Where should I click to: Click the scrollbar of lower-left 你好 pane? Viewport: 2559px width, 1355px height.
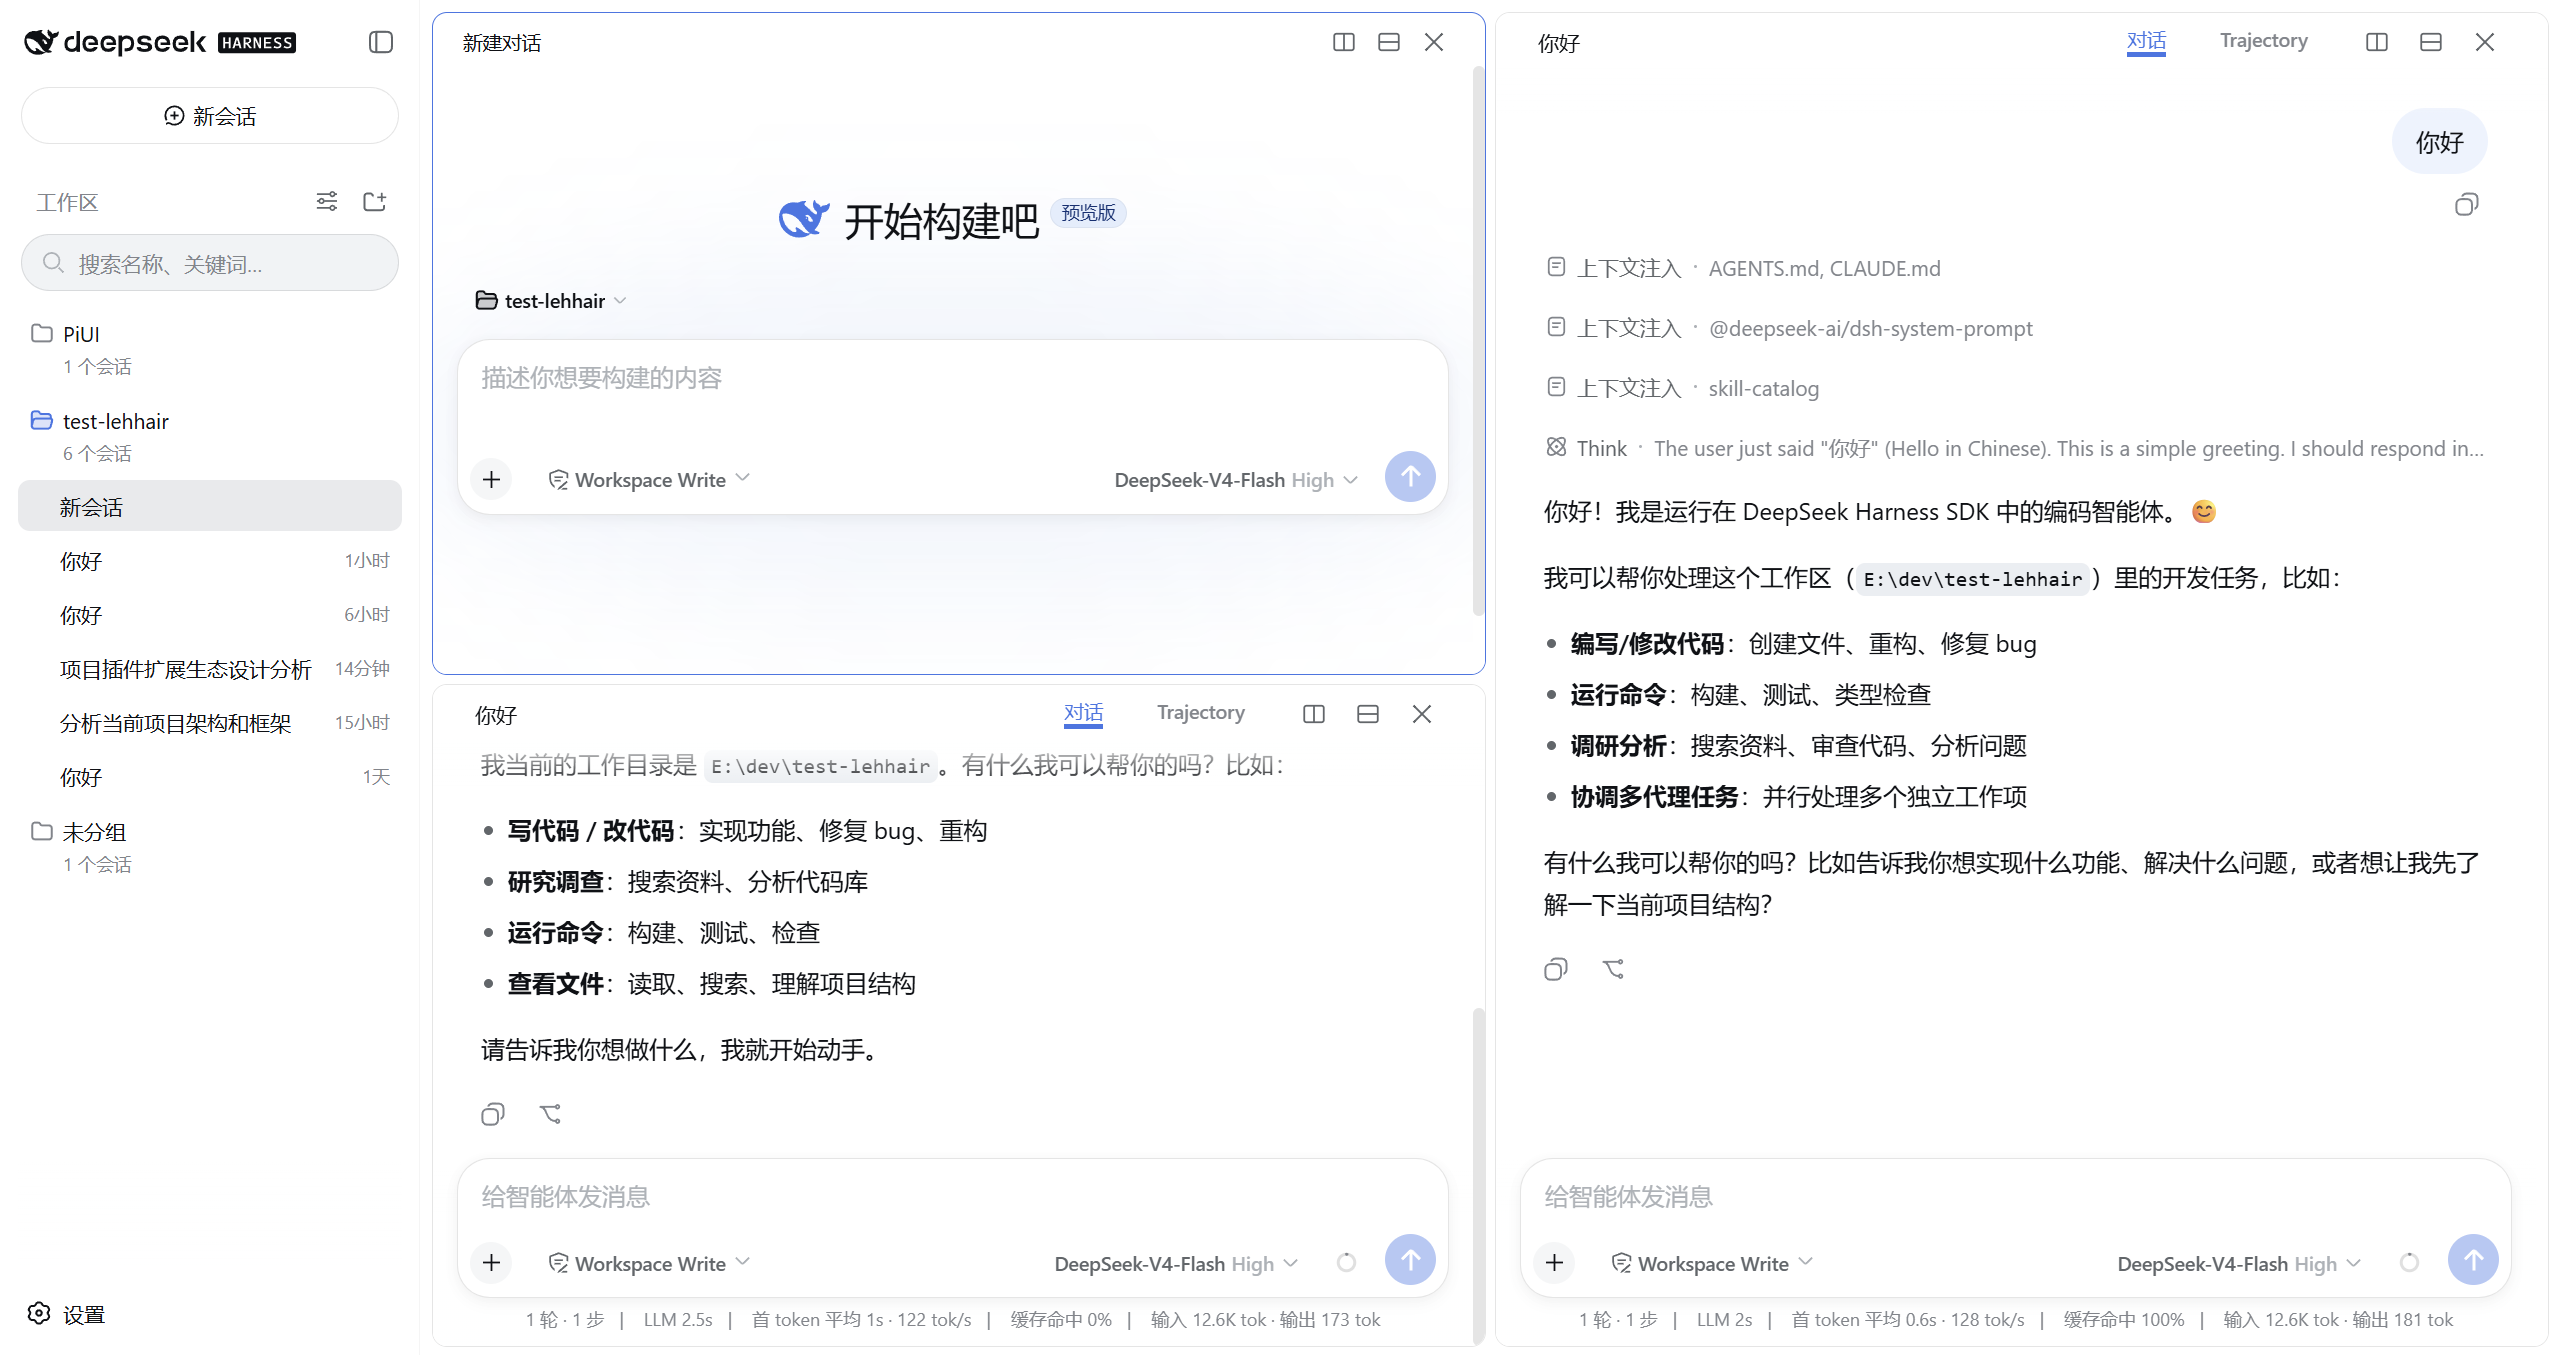(x=1478, y=1175)
